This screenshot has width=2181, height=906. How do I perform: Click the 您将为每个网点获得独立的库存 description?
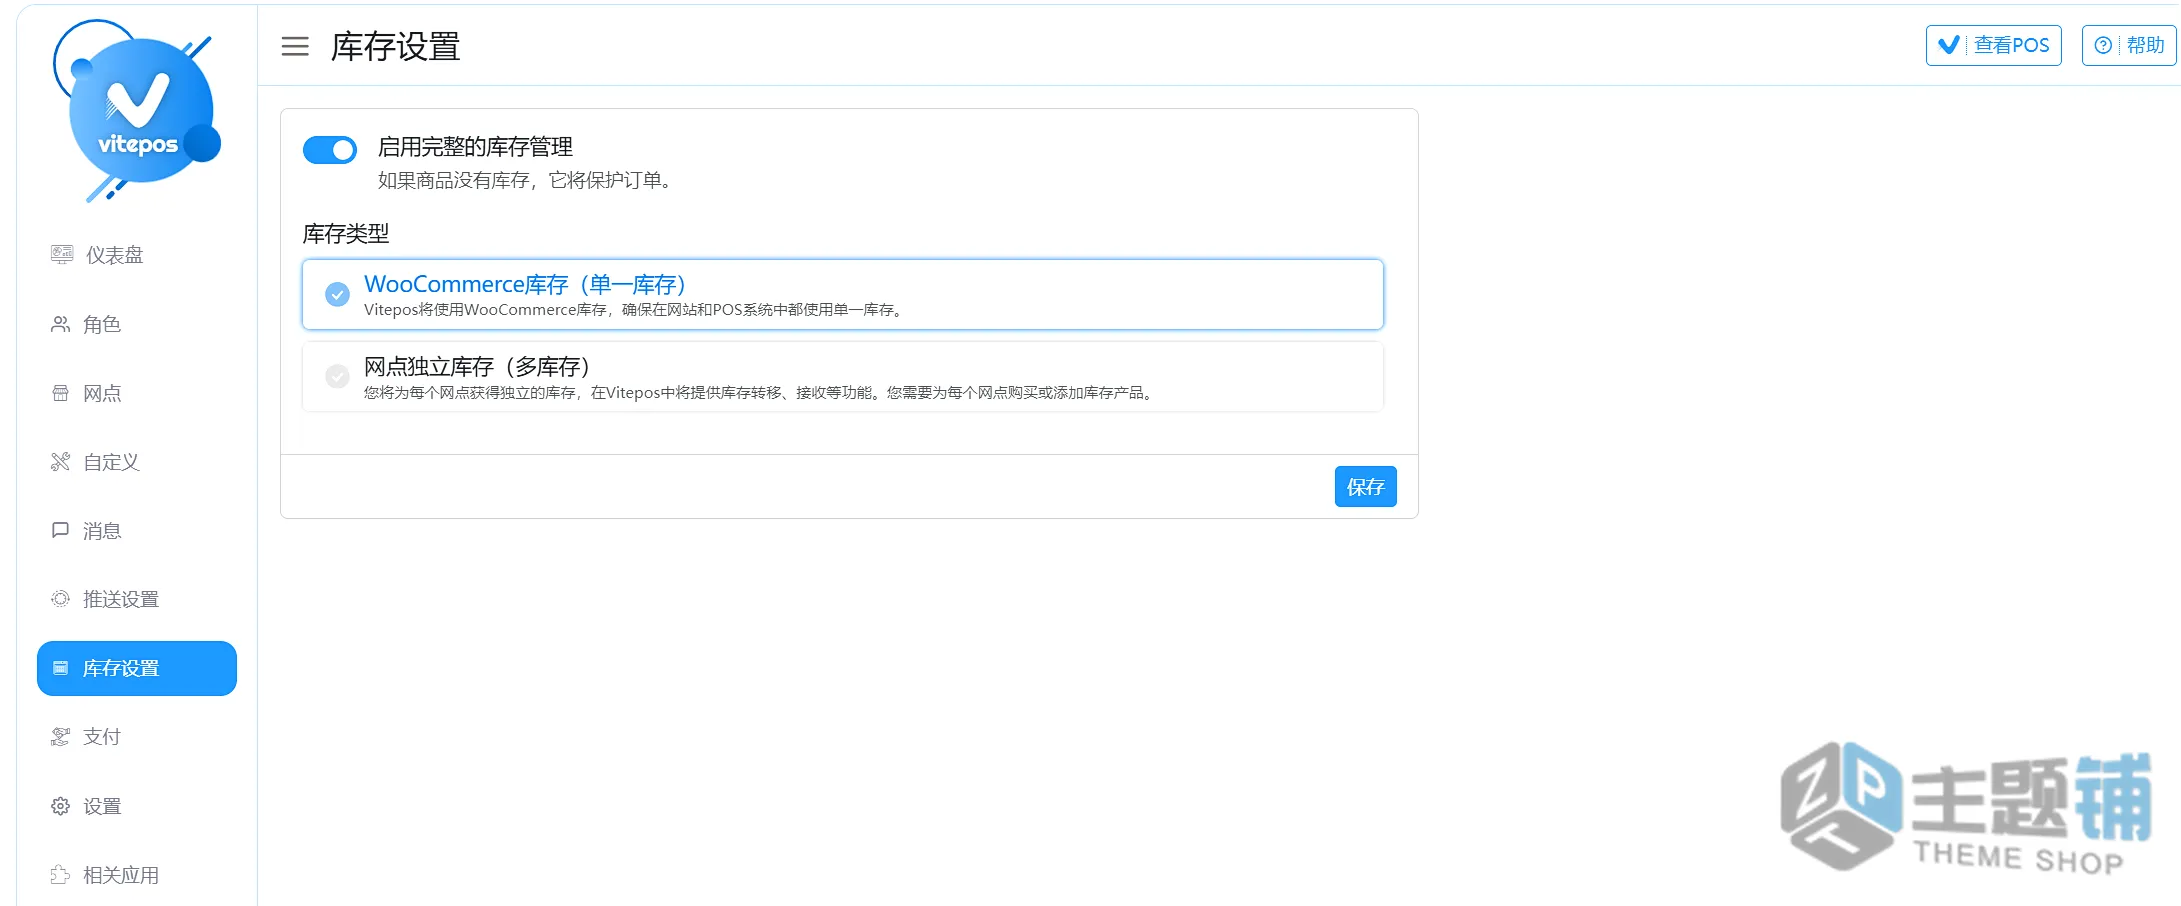pyautogui.click(x=761, y=393)
